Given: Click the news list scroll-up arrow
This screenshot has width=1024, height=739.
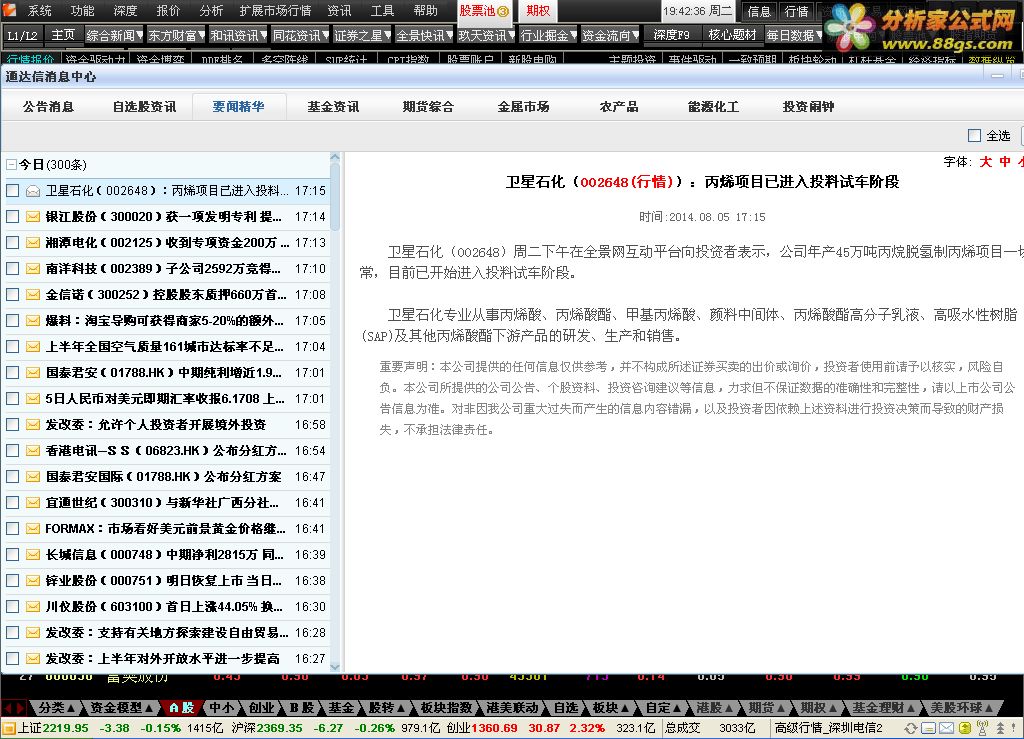Looking at the screenshot, I should pos(335,157).
